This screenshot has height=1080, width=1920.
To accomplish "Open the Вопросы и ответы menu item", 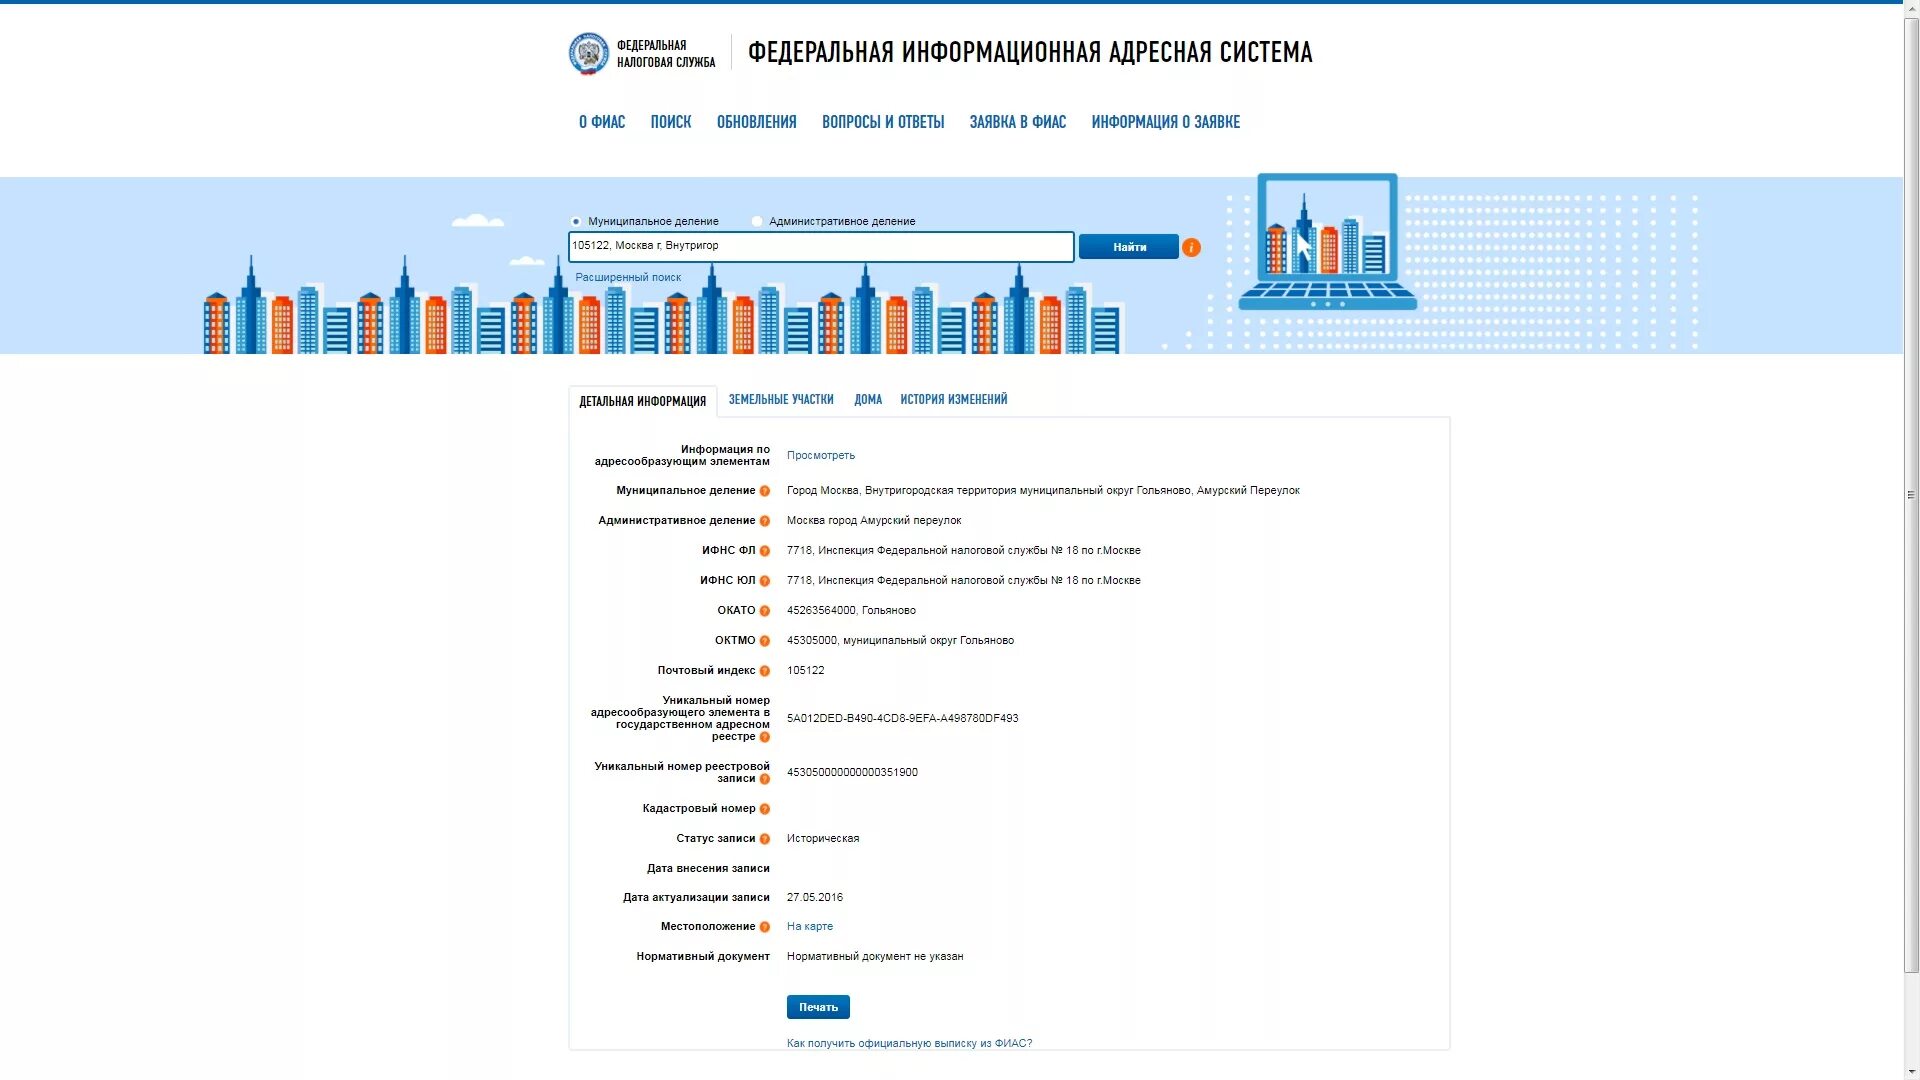I will pos(883,122).
